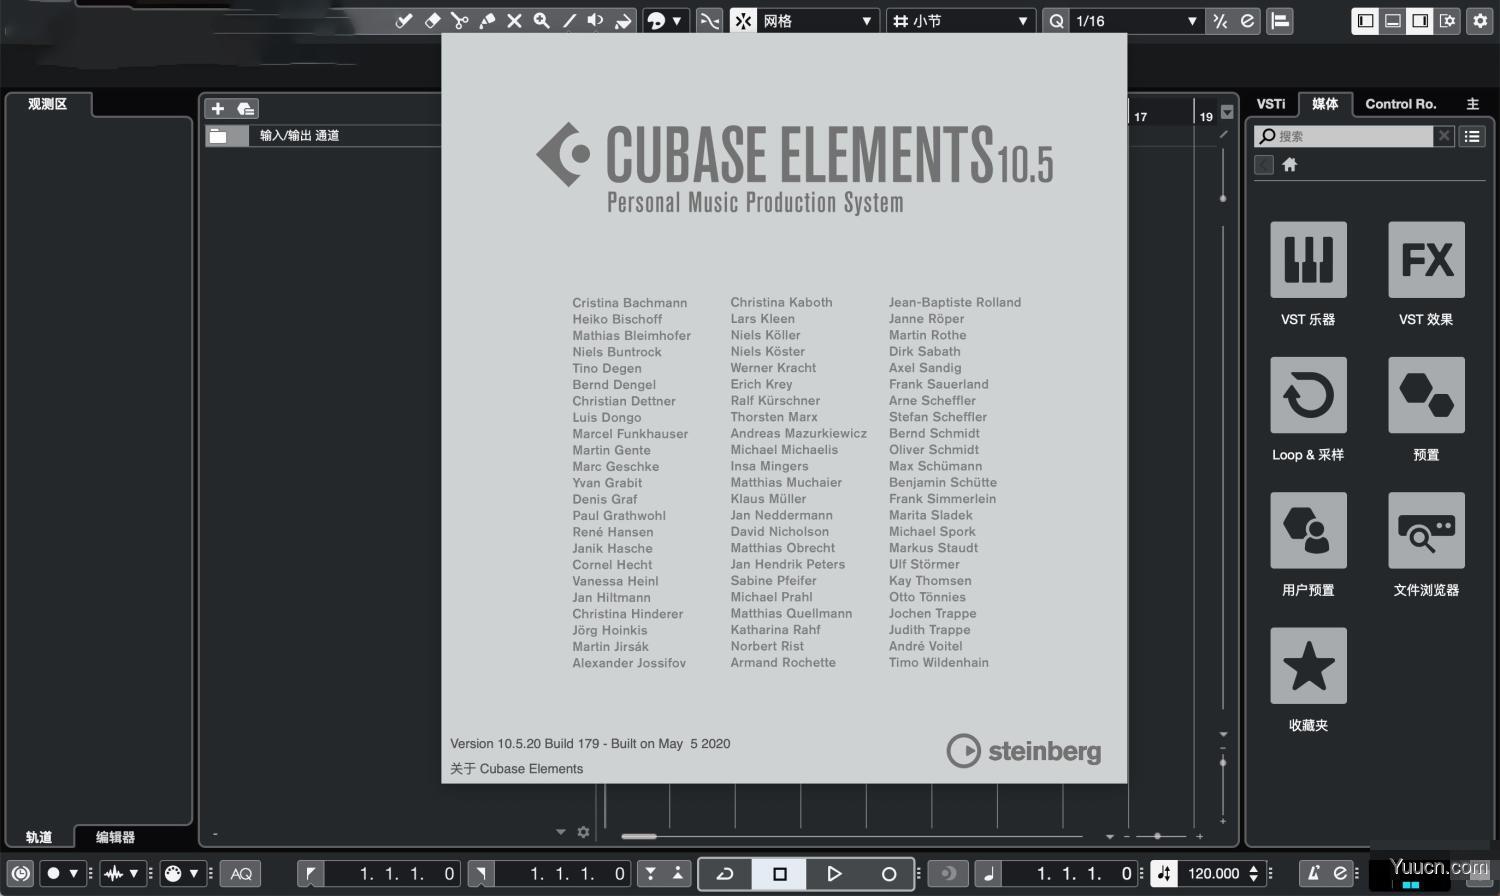This screenshot has width=1500, height=896.
Task: Click the left locator position field
Action: (390, 873)
